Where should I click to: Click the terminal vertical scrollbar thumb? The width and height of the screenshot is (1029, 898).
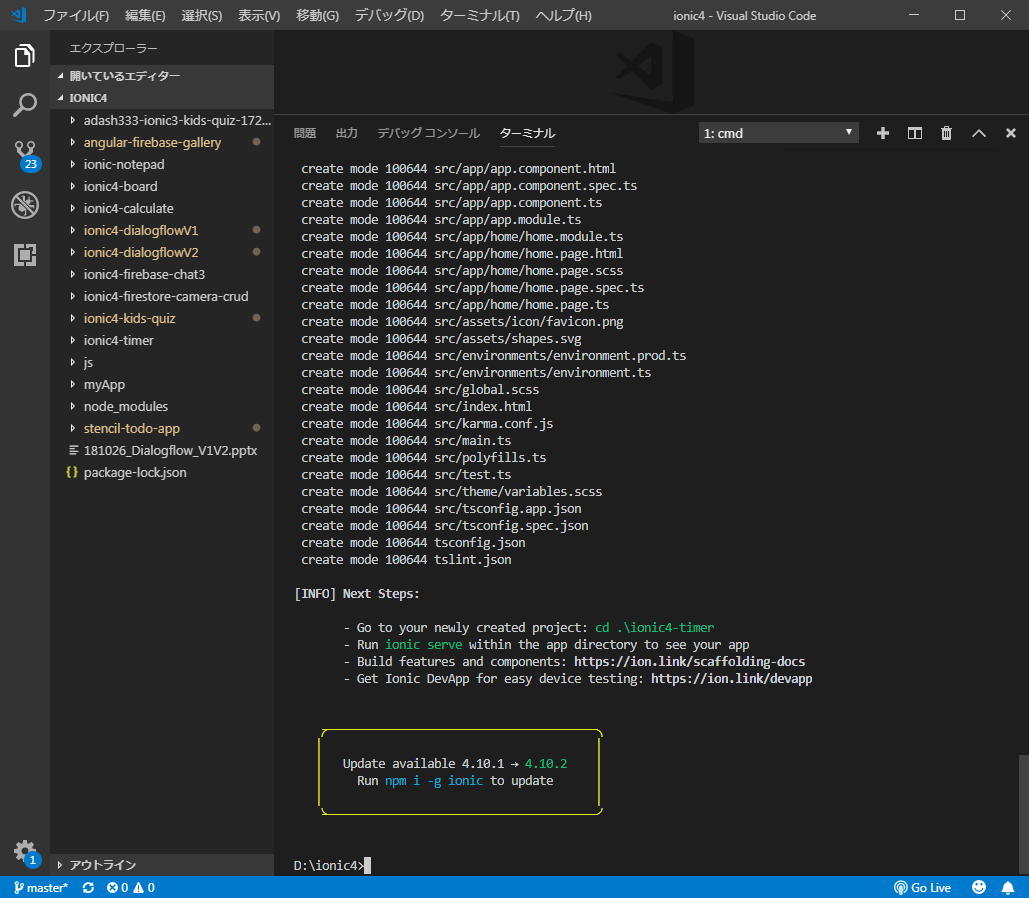[x=1023, y=815]
